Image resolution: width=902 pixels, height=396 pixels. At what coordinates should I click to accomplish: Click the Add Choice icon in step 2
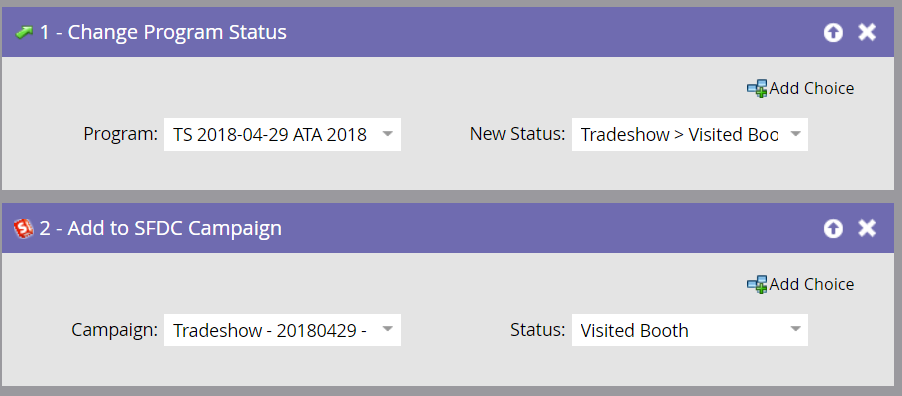757,284
